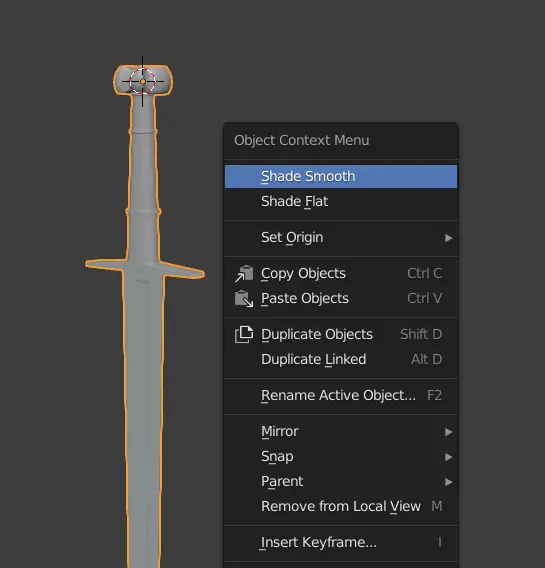Screen dimensions: 545x568
Task: Open the Mirror submenu
Action: click(x=341, y=432)
